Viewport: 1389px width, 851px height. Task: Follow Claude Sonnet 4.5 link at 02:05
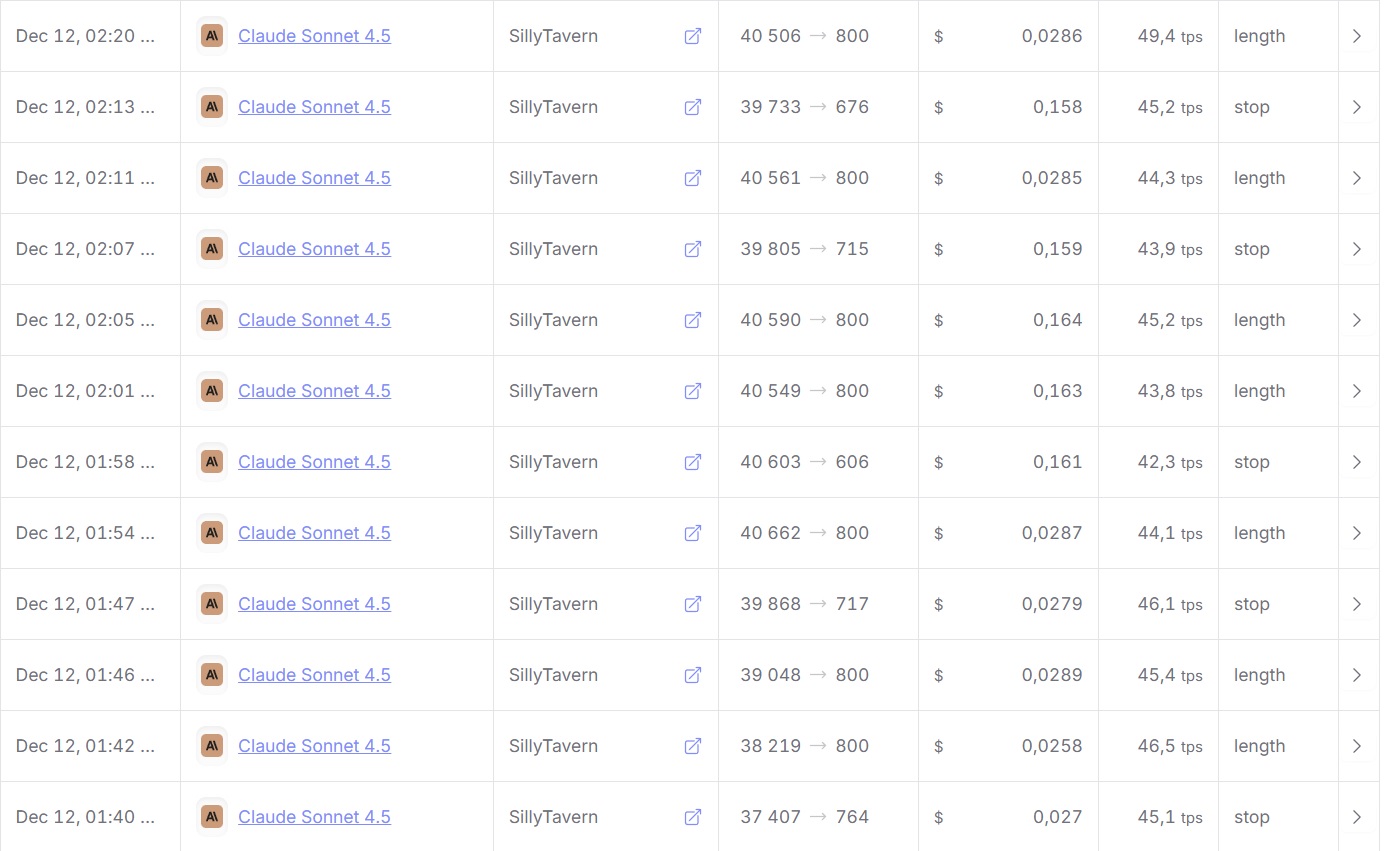pyautogui.click(x=314, y=320)
